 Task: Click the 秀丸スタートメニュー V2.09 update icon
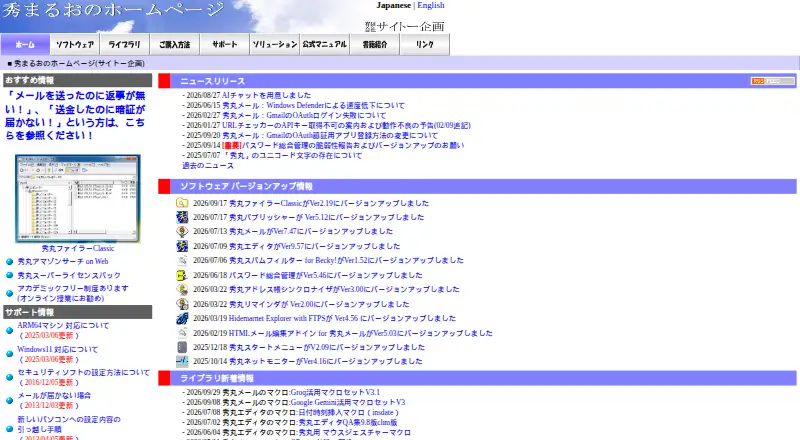click(182, 347)
